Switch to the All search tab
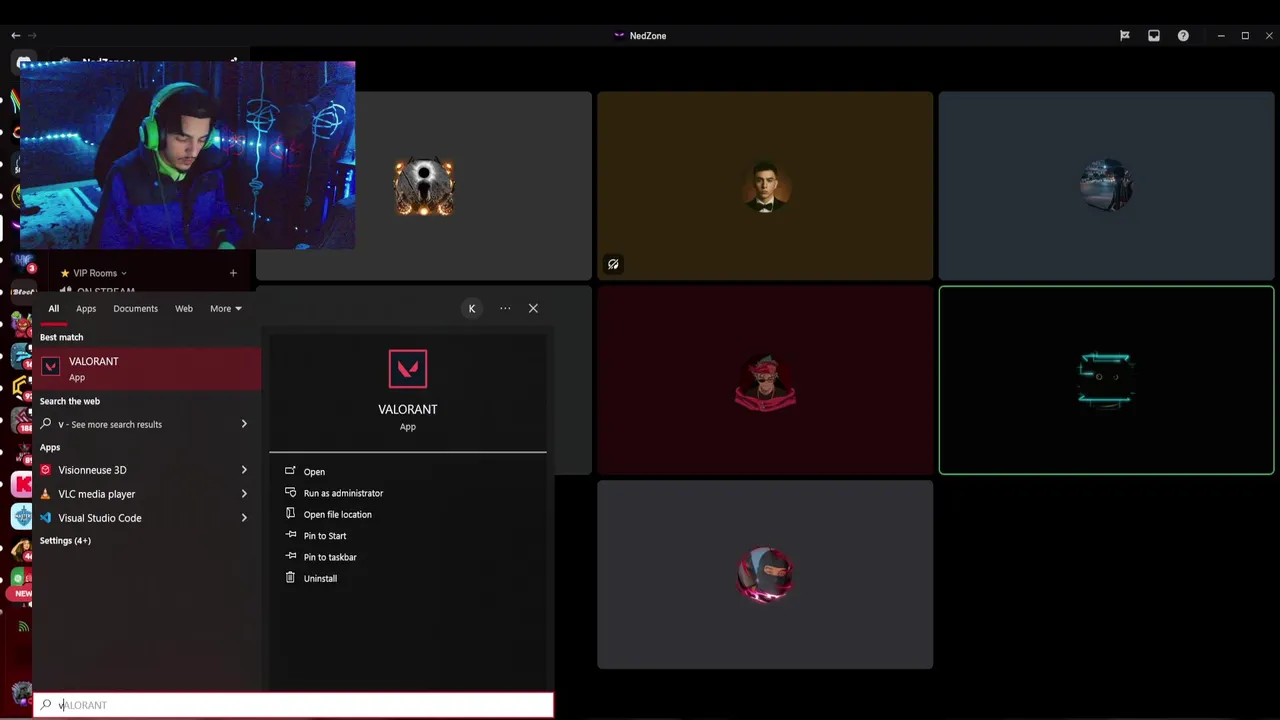This screenshot has width=1280, height=720. tap(53, 308)
